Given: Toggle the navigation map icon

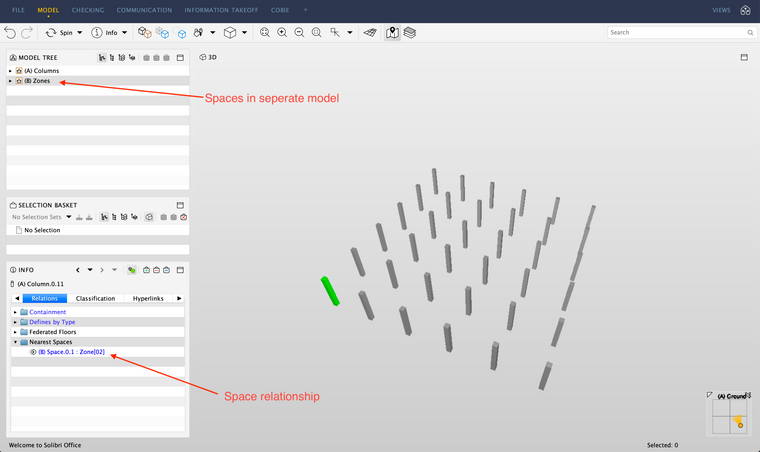Looking at the screenshot, I should [392, 32].
